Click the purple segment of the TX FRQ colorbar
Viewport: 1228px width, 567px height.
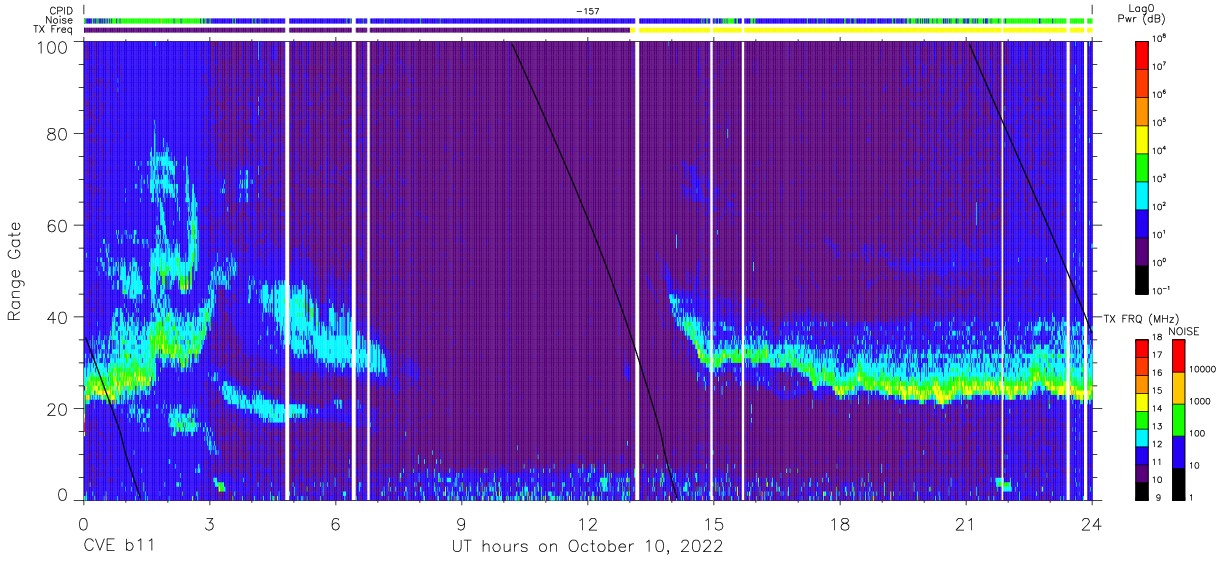point(1141,473)
